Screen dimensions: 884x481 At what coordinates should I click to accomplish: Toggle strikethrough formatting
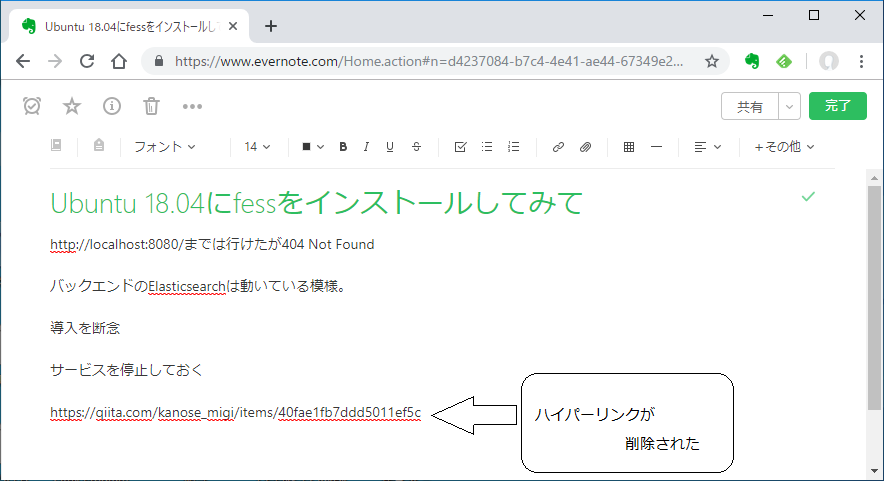point(416,147)
